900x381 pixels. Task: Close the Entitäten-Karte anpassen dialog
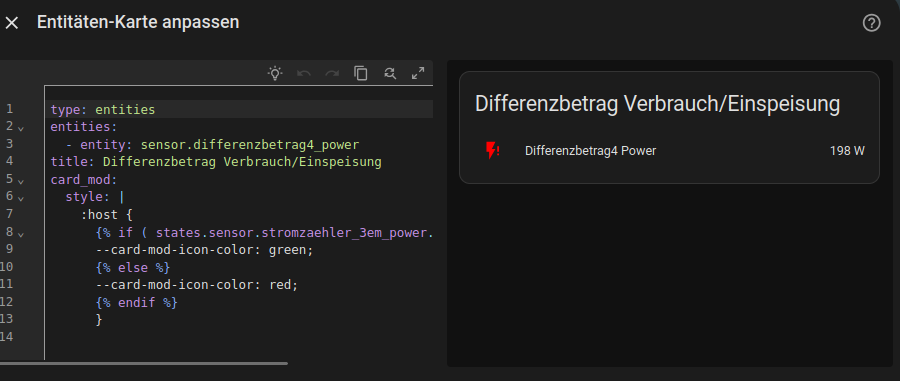pyautogui.click(x=11, y=23)
